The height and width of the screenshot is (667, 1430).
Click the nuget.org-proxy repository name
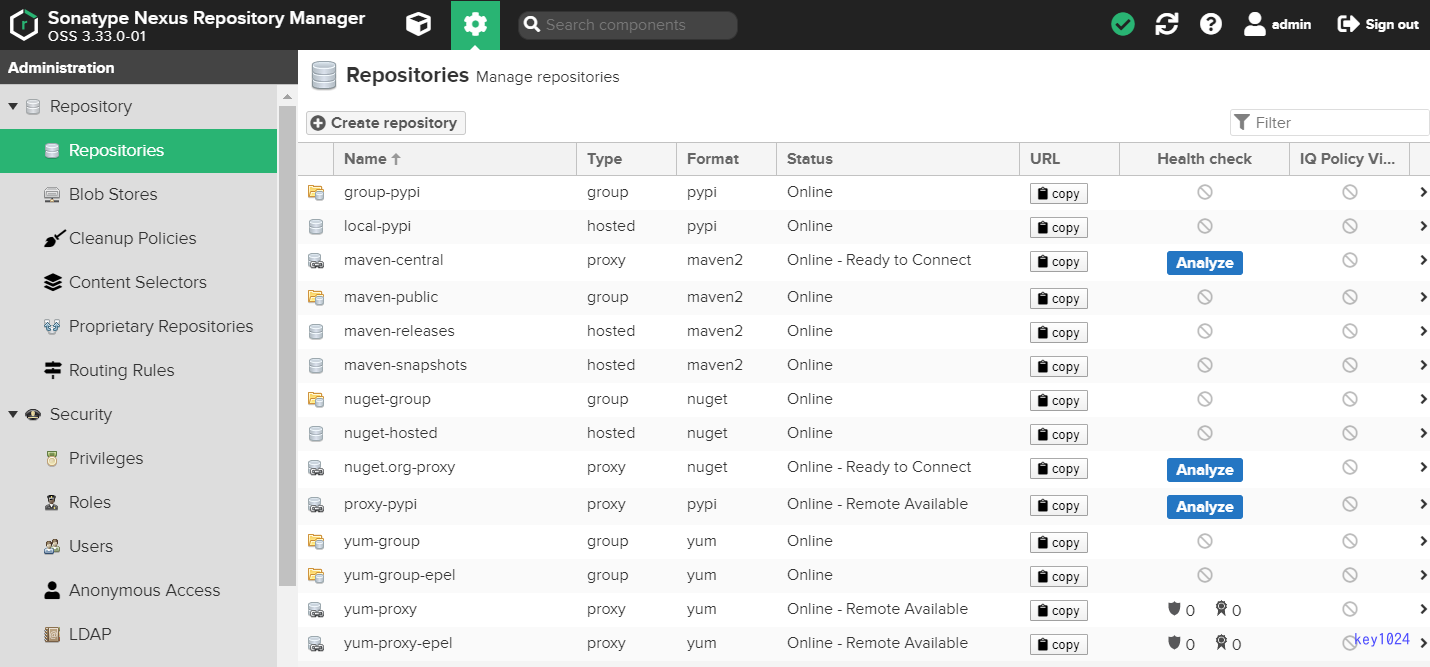(400, 467)
